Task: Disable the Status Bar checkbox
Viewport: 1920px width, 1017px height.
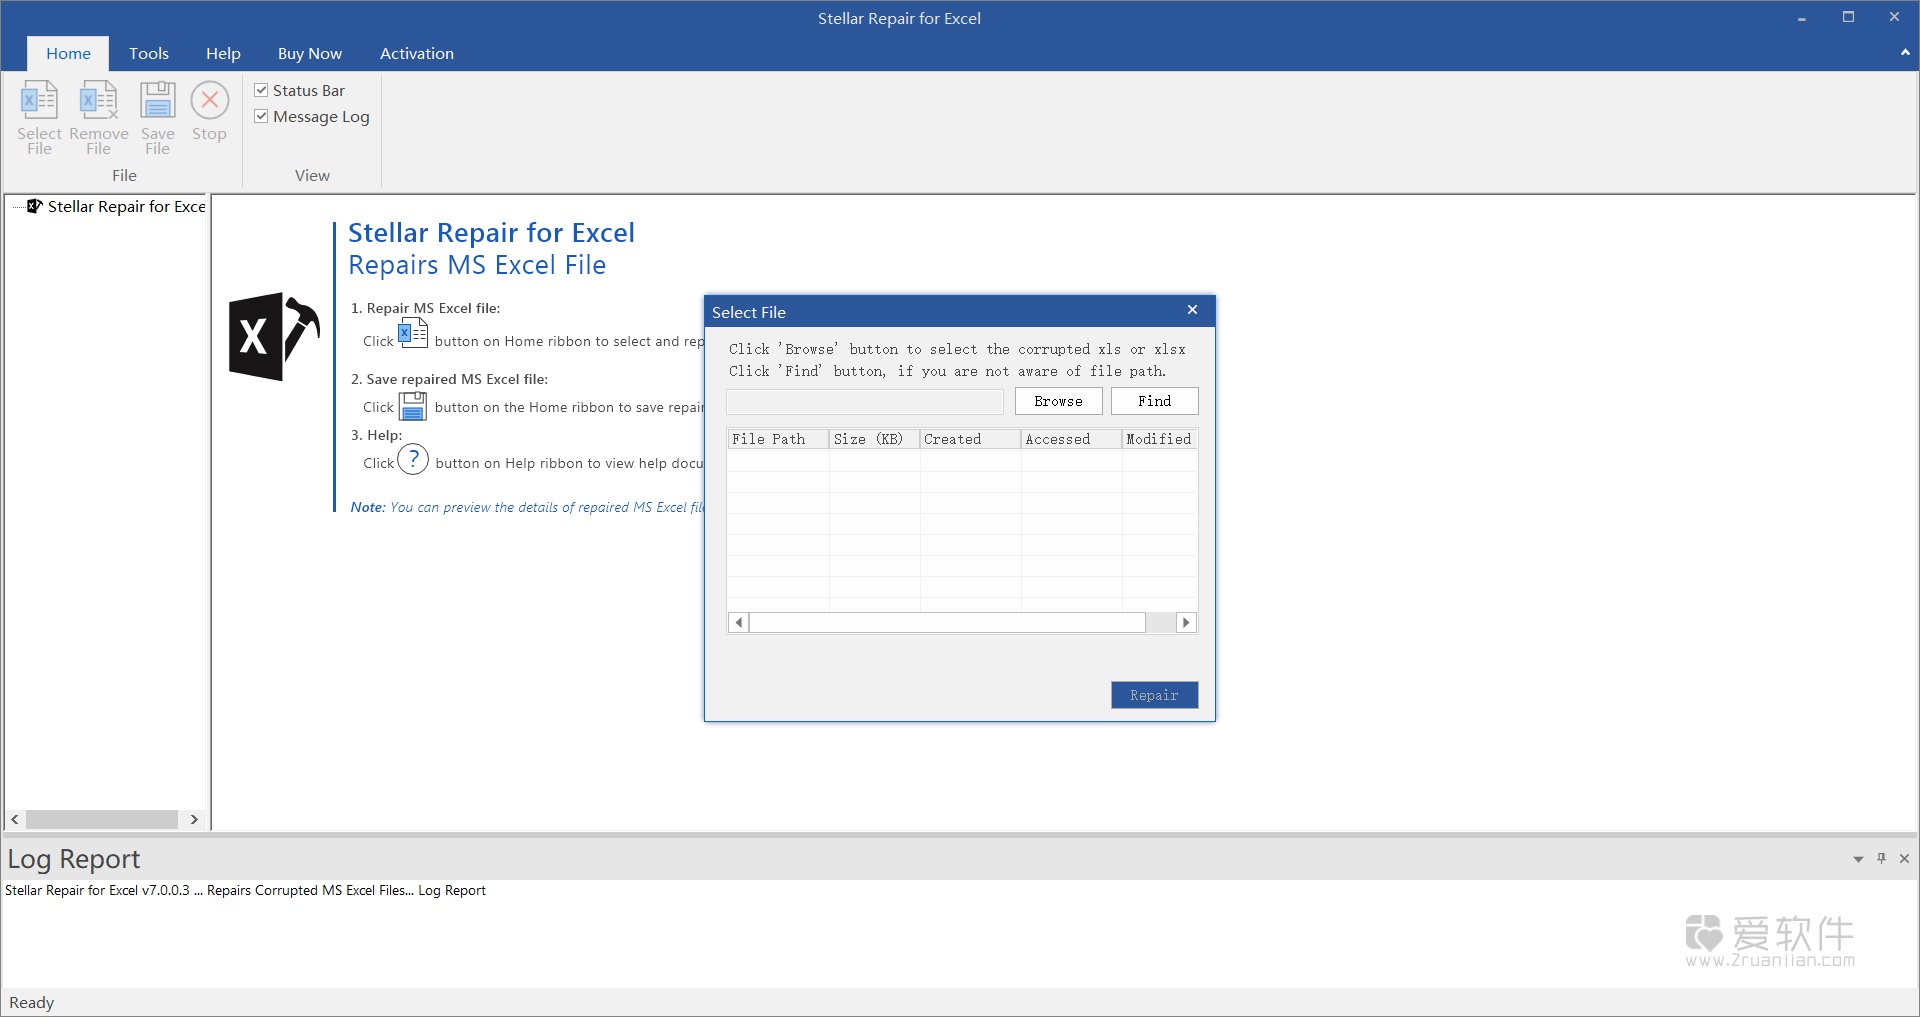Action: [261, 89]
